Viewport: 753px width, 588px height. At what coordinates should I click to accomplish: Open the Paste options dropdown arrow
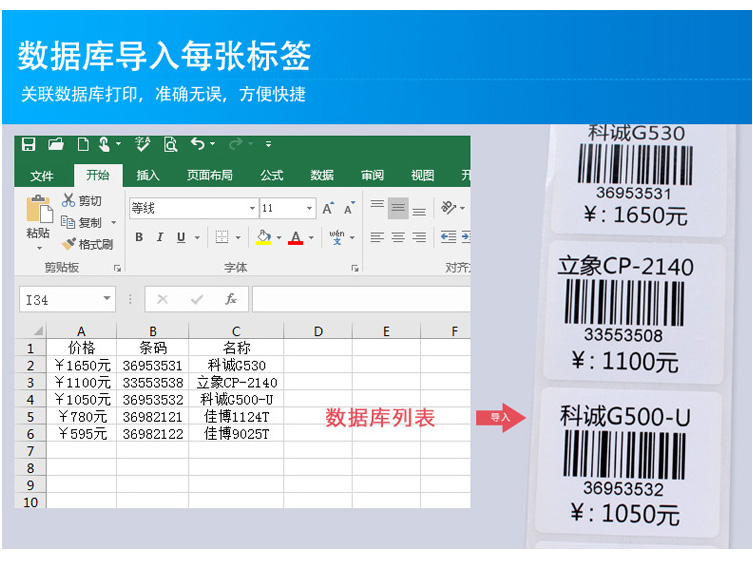pos(39,248)
